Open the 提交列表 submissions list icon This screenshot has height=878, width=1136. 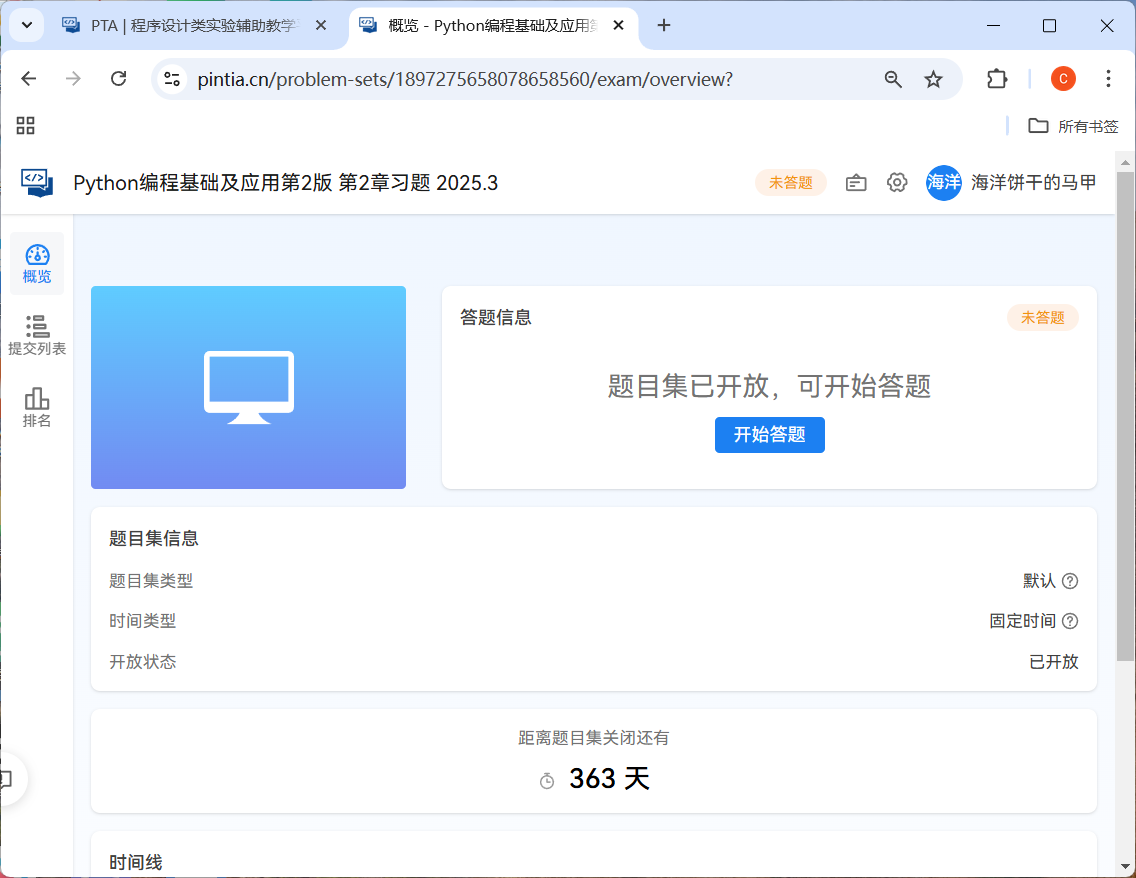[37, 335]
